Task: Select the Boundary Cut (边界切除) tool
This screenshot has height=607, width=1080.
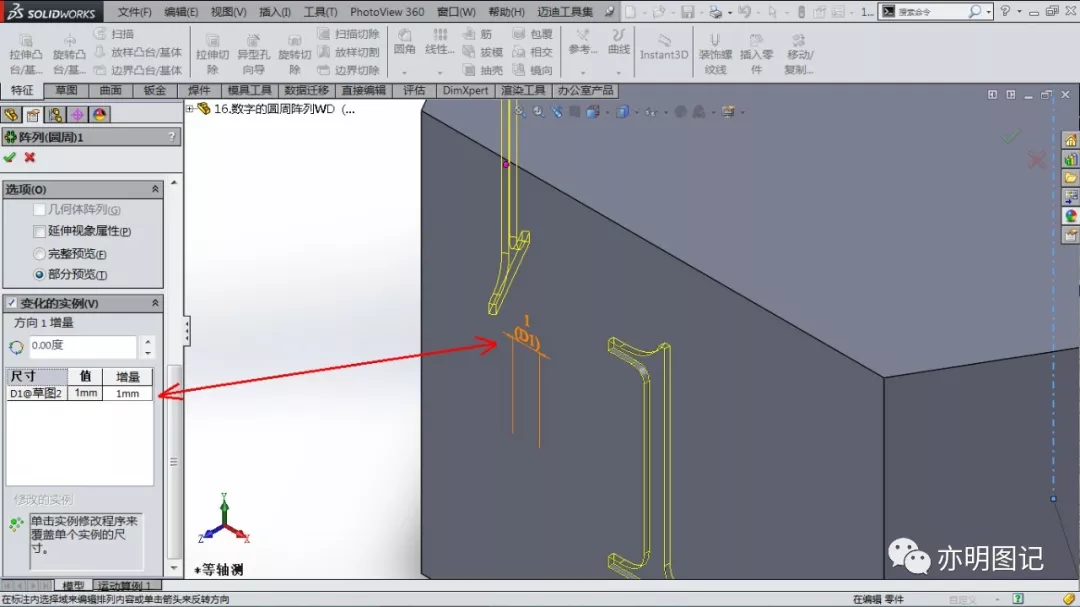Action: click(349, 70)
